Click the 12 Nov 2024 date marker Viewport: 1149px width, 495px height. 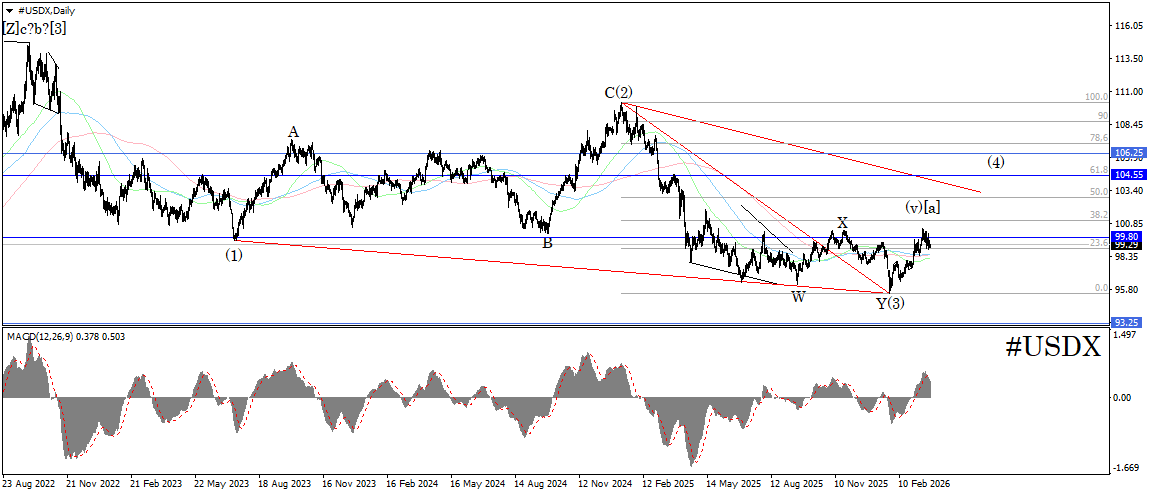click(x=605, y=484)
